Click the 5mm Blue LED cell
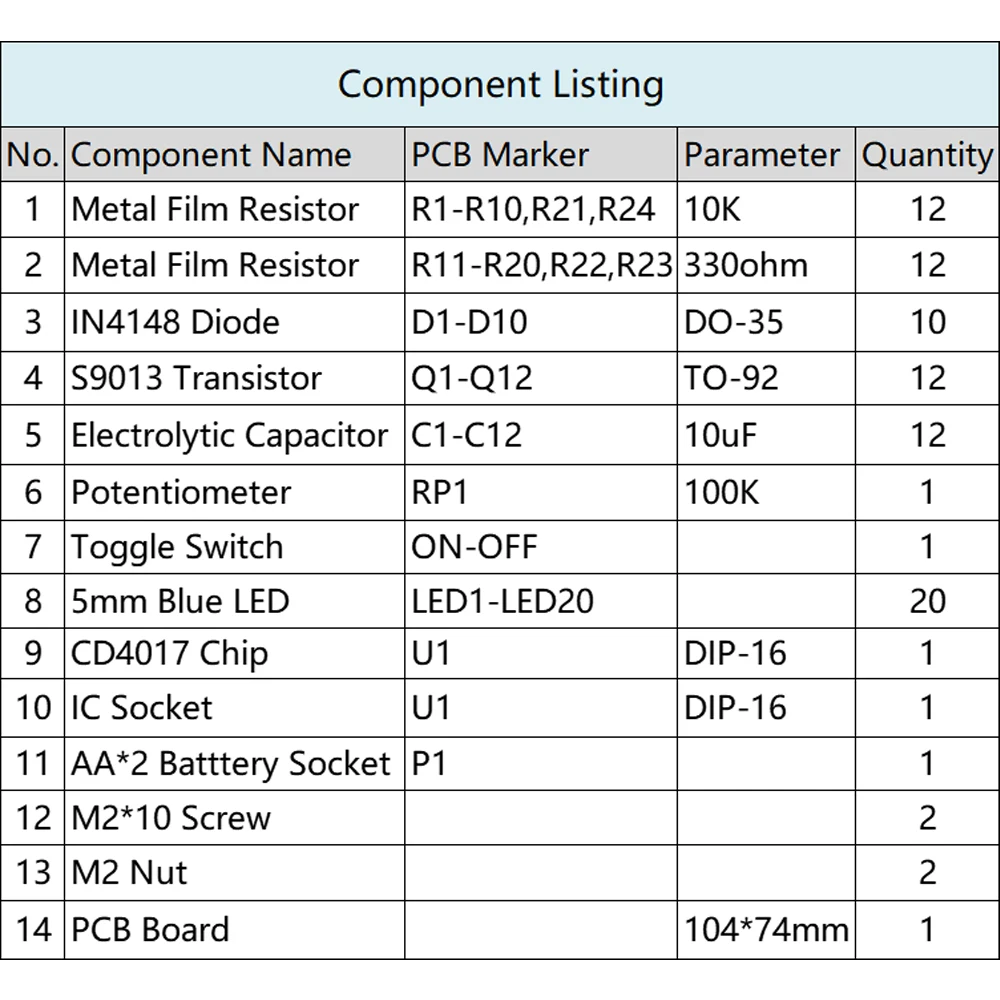 tap(180, 601)
